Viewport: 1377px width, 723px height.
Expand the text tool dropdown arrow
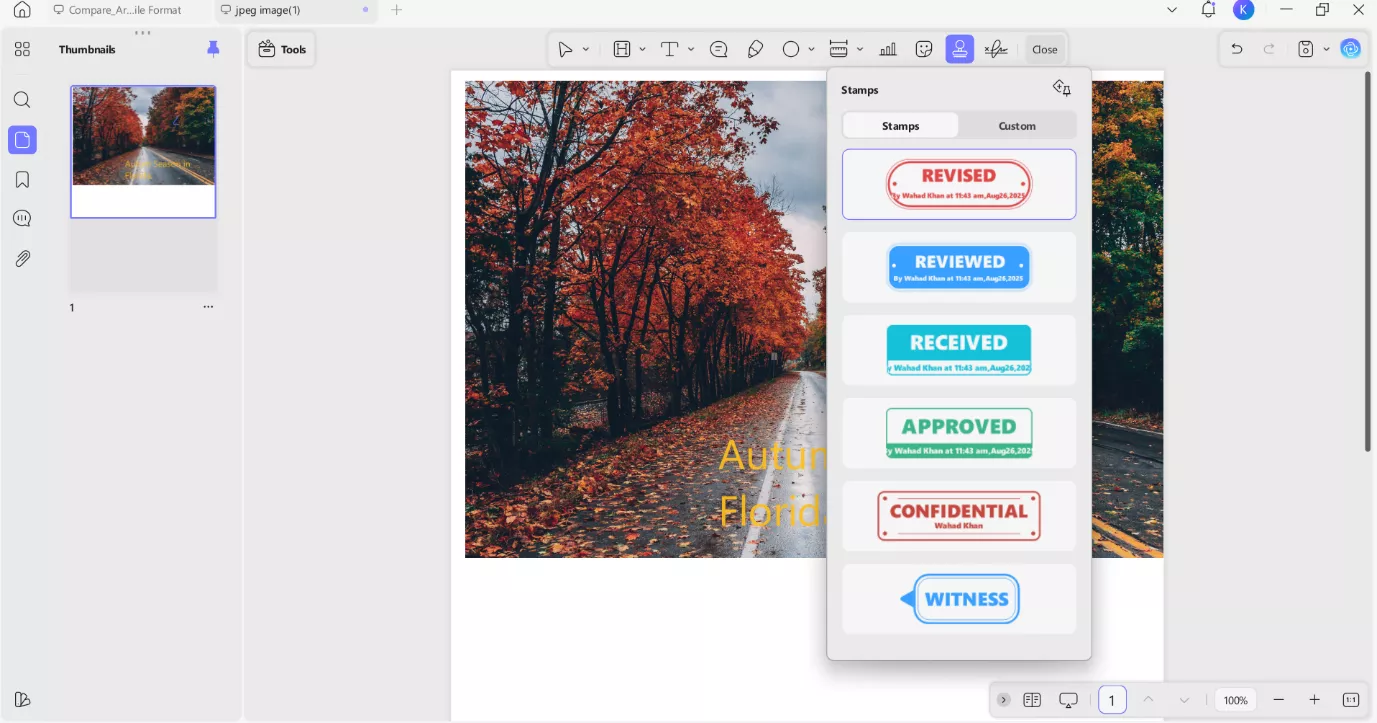691,49
